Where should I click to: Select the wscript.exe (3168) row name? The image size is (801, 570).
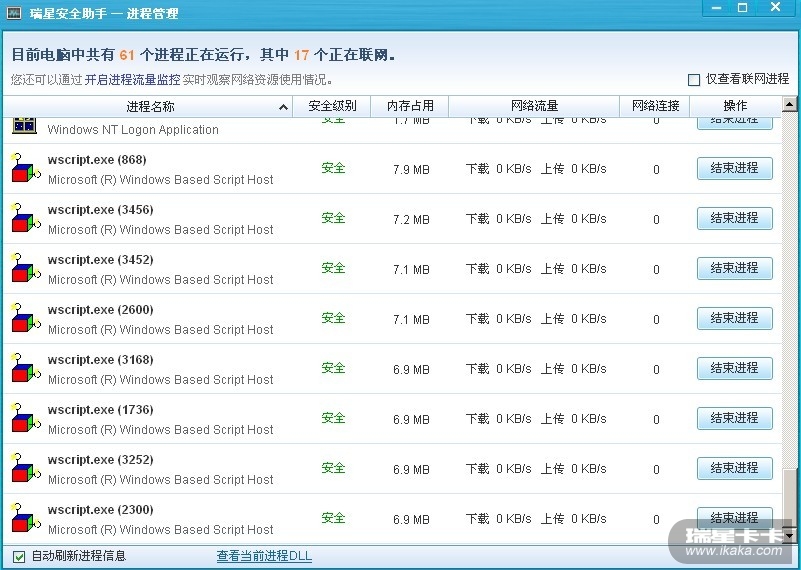[101, 360]
